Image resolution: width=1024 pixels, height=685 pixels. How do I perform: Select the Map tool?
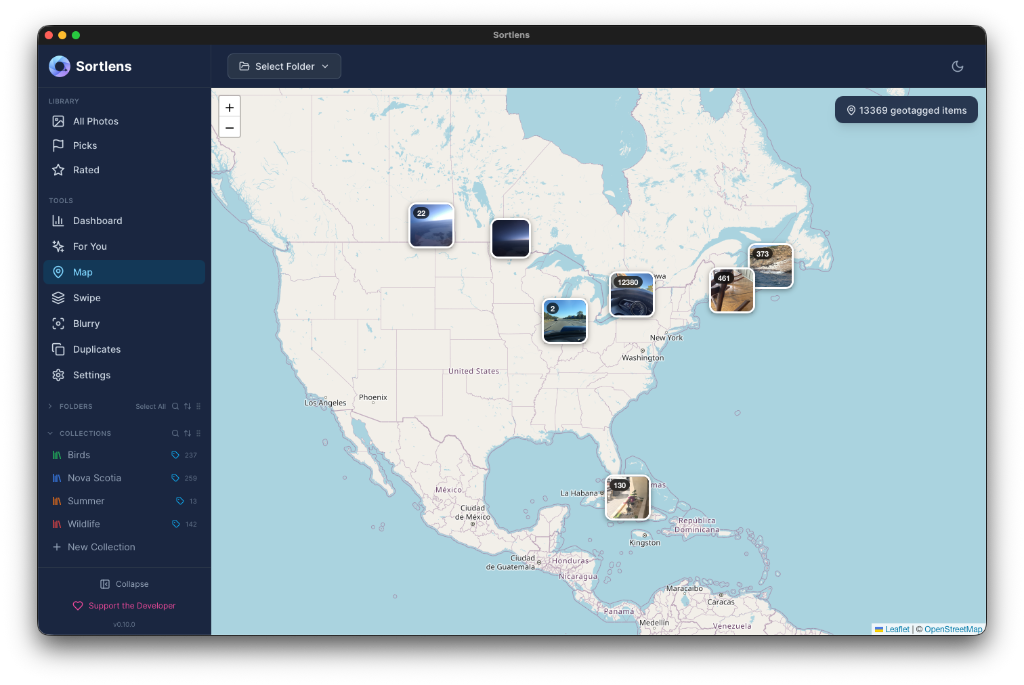(x=124, y=272)
